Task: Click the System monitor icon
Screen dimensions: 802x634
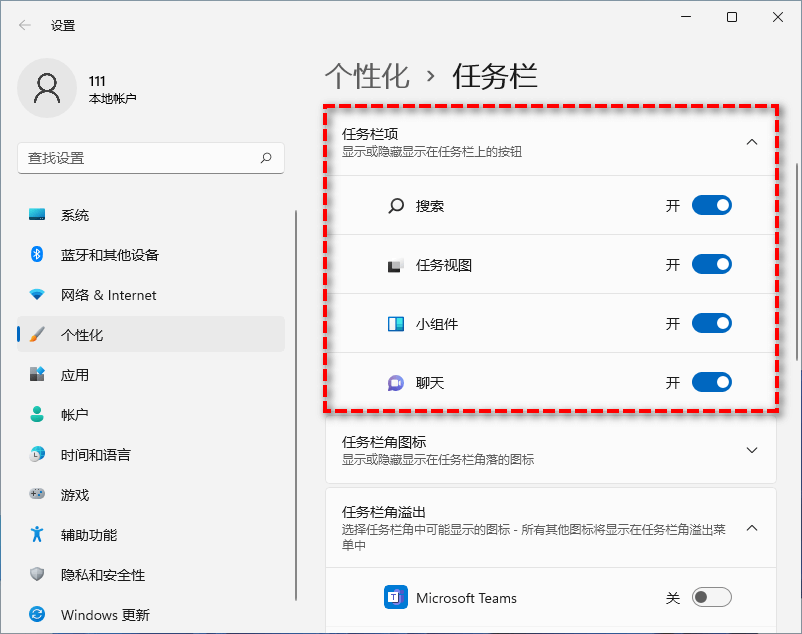Action: 37,214
